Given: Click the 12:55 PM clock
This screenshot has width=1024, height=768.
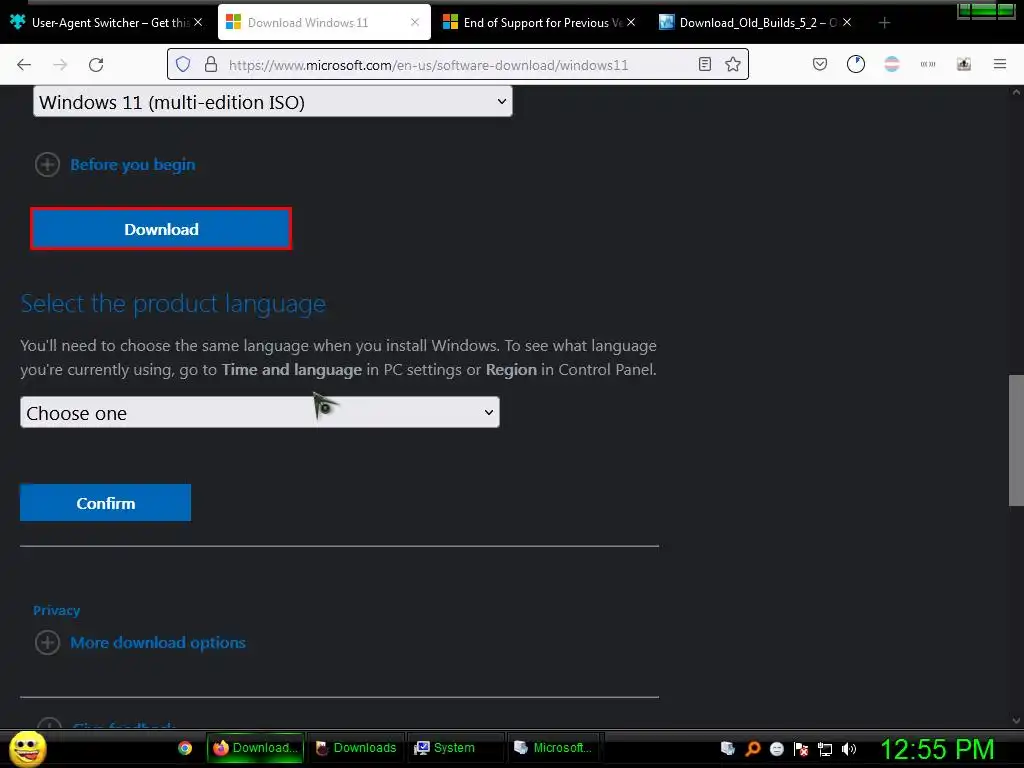Looking at the screenshot, I should click(x=937, y=749).
